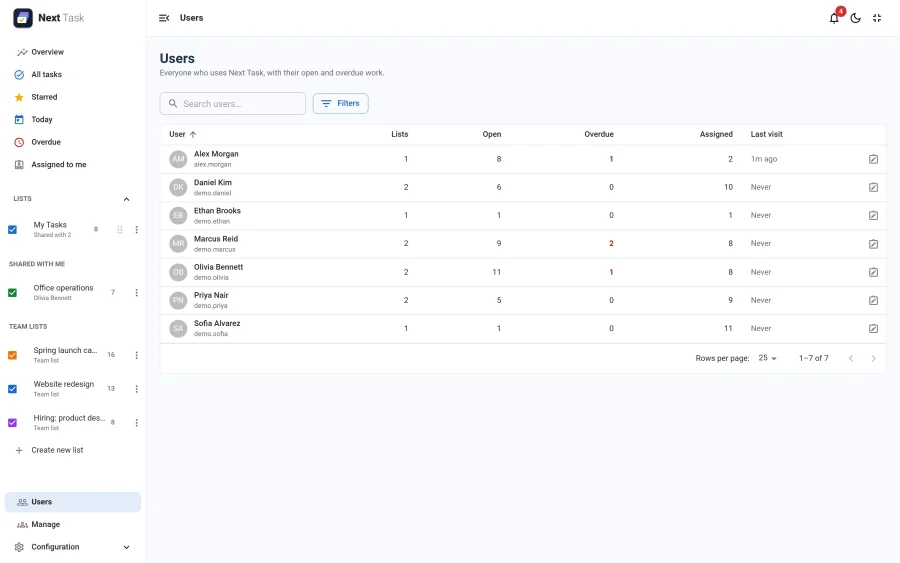Go to next page of users
This screenshot has width=900, height=563.
874,358
